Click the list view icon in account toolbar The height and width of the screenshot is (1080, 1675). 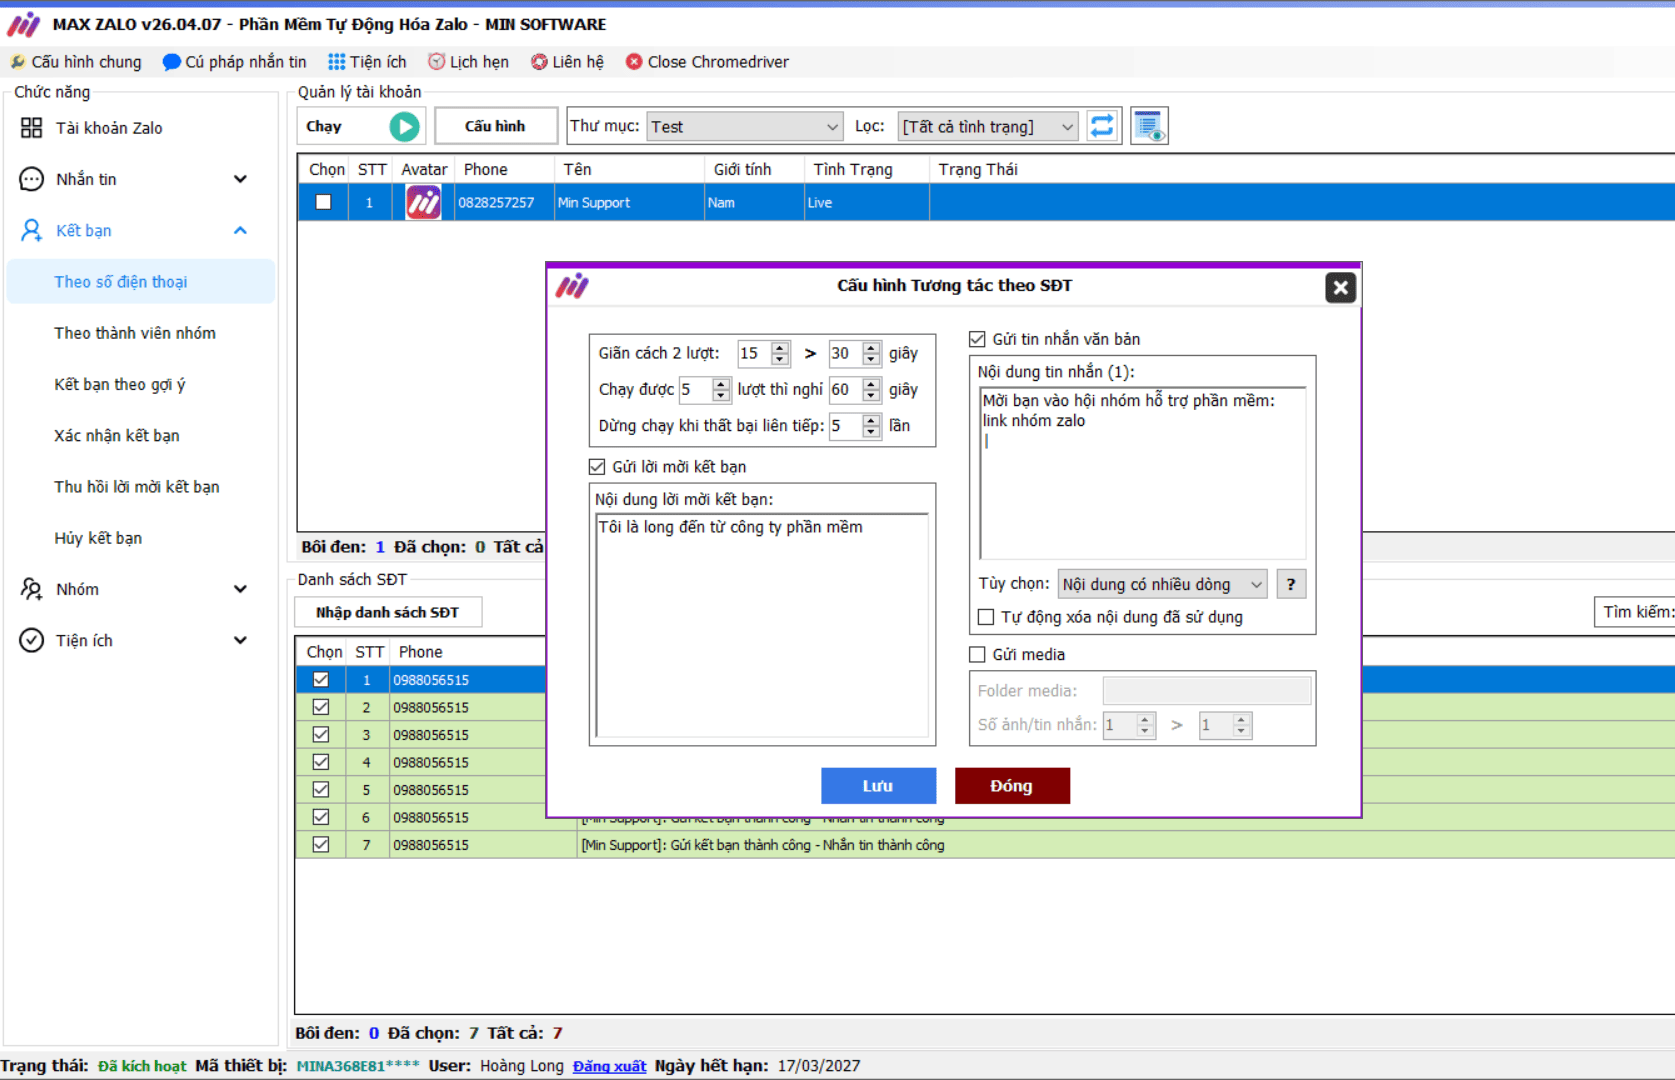(x=1149, y=126)
